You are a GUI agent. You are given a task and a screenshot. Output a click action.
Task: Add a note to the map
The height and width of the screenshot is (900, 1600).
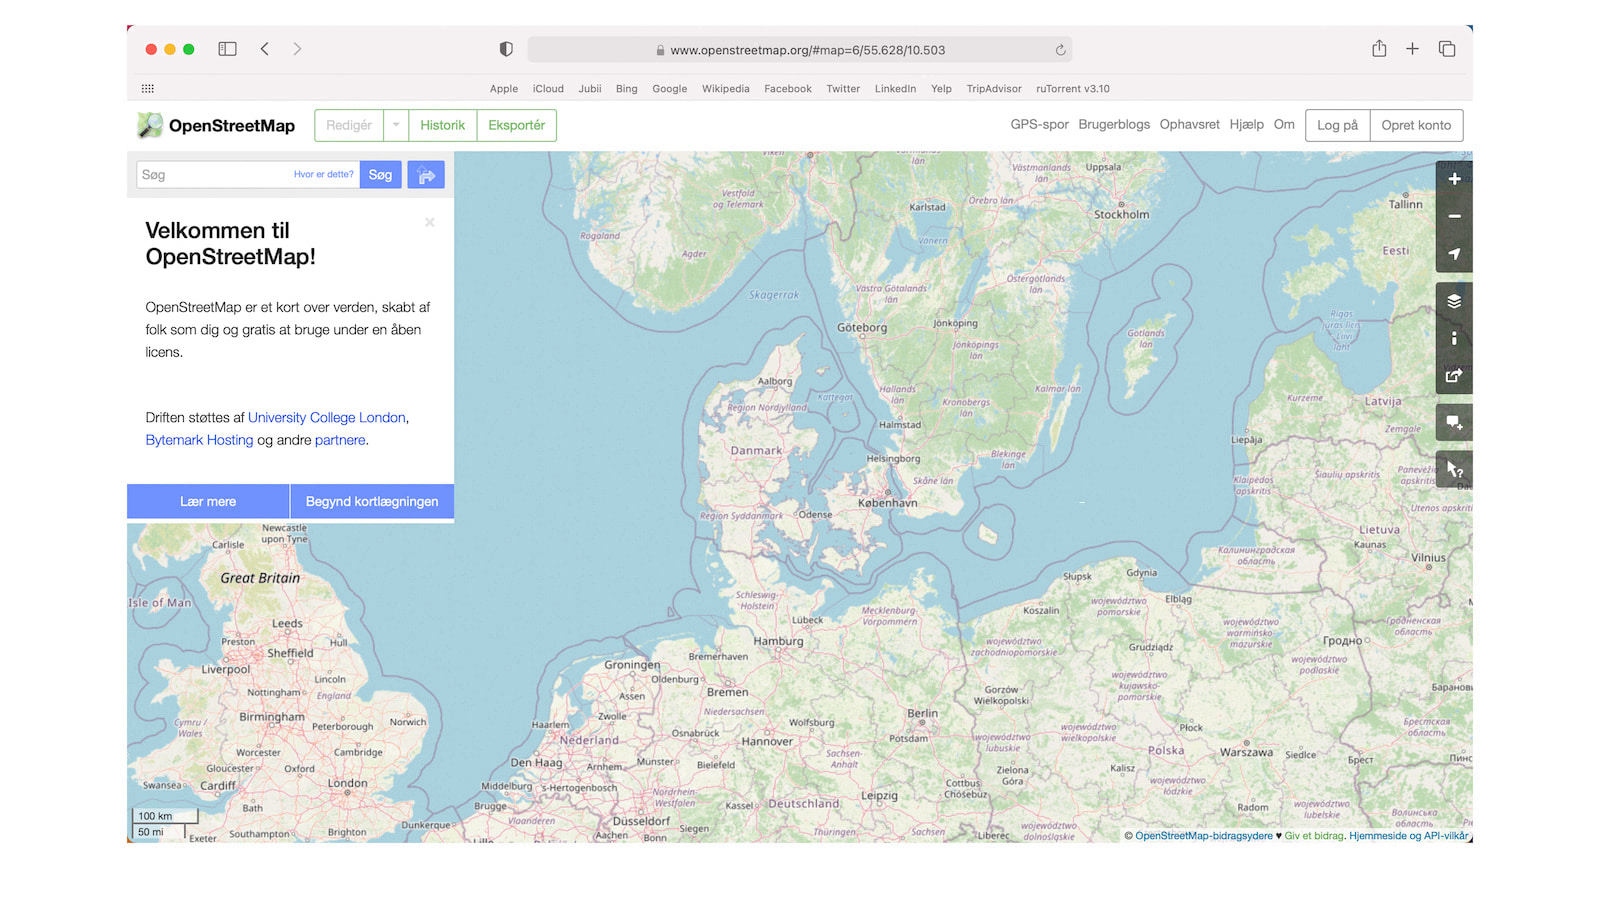(x=1454, y=421)
